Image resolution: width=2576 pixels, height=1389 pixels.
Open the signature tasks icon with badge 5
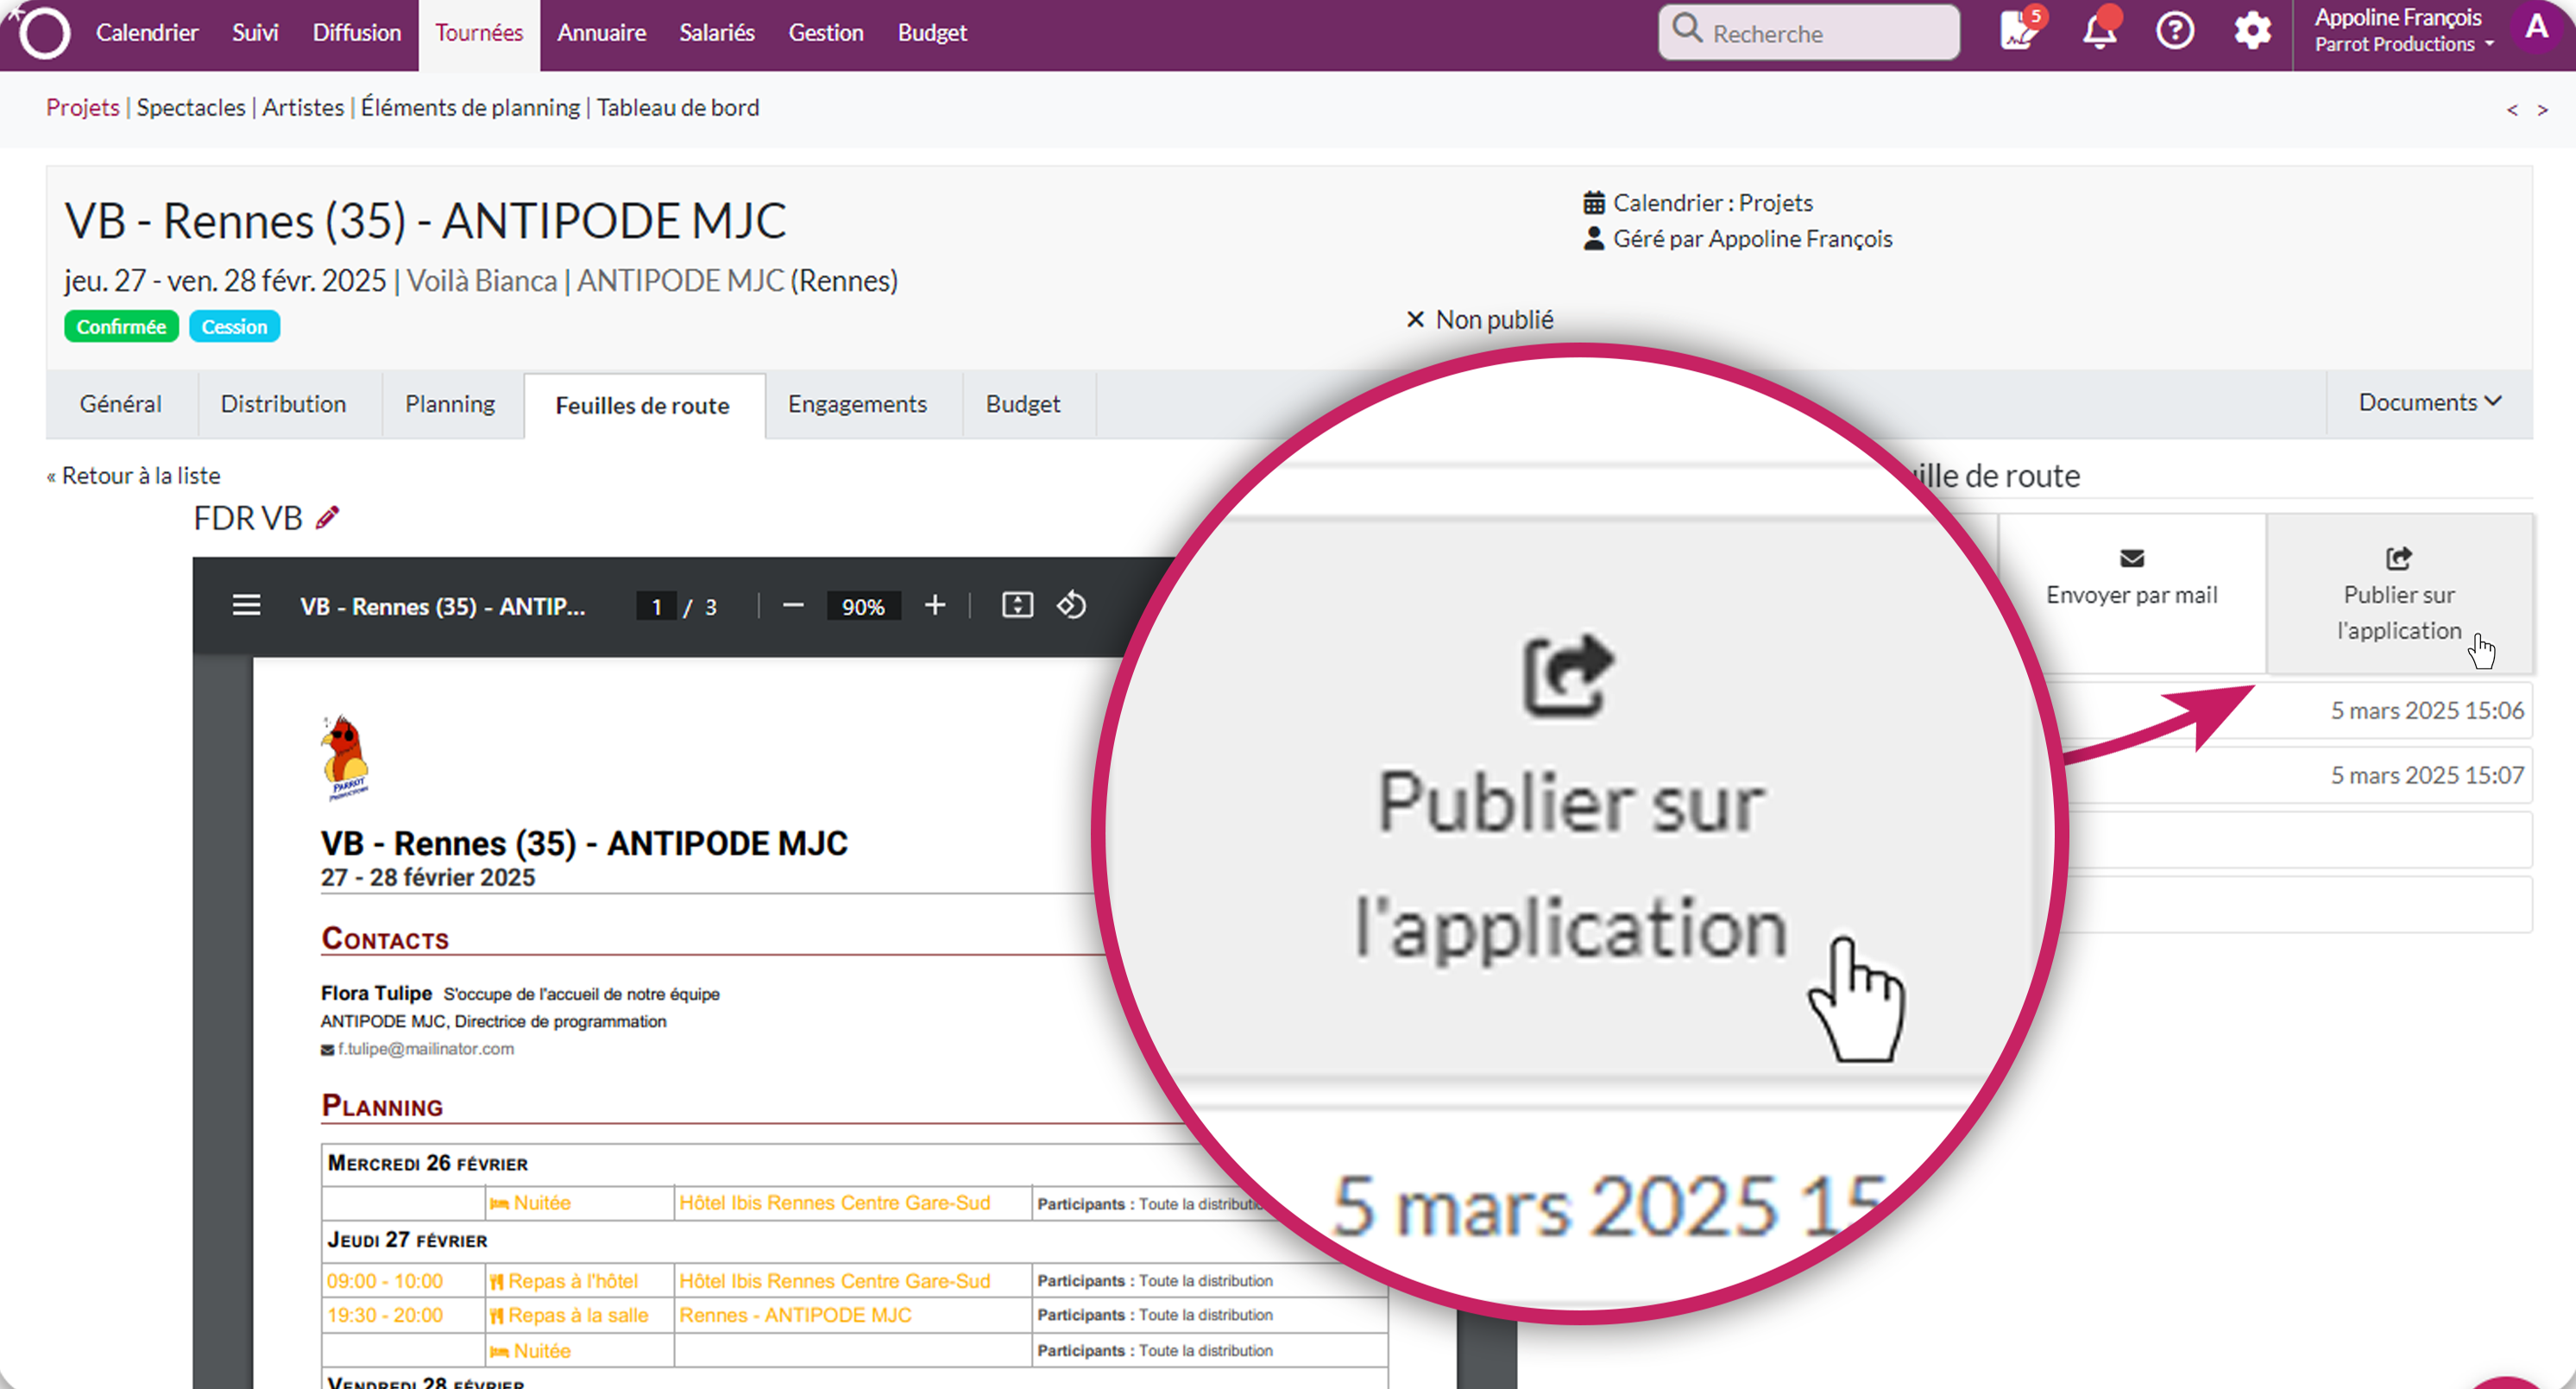(2020, 30)
